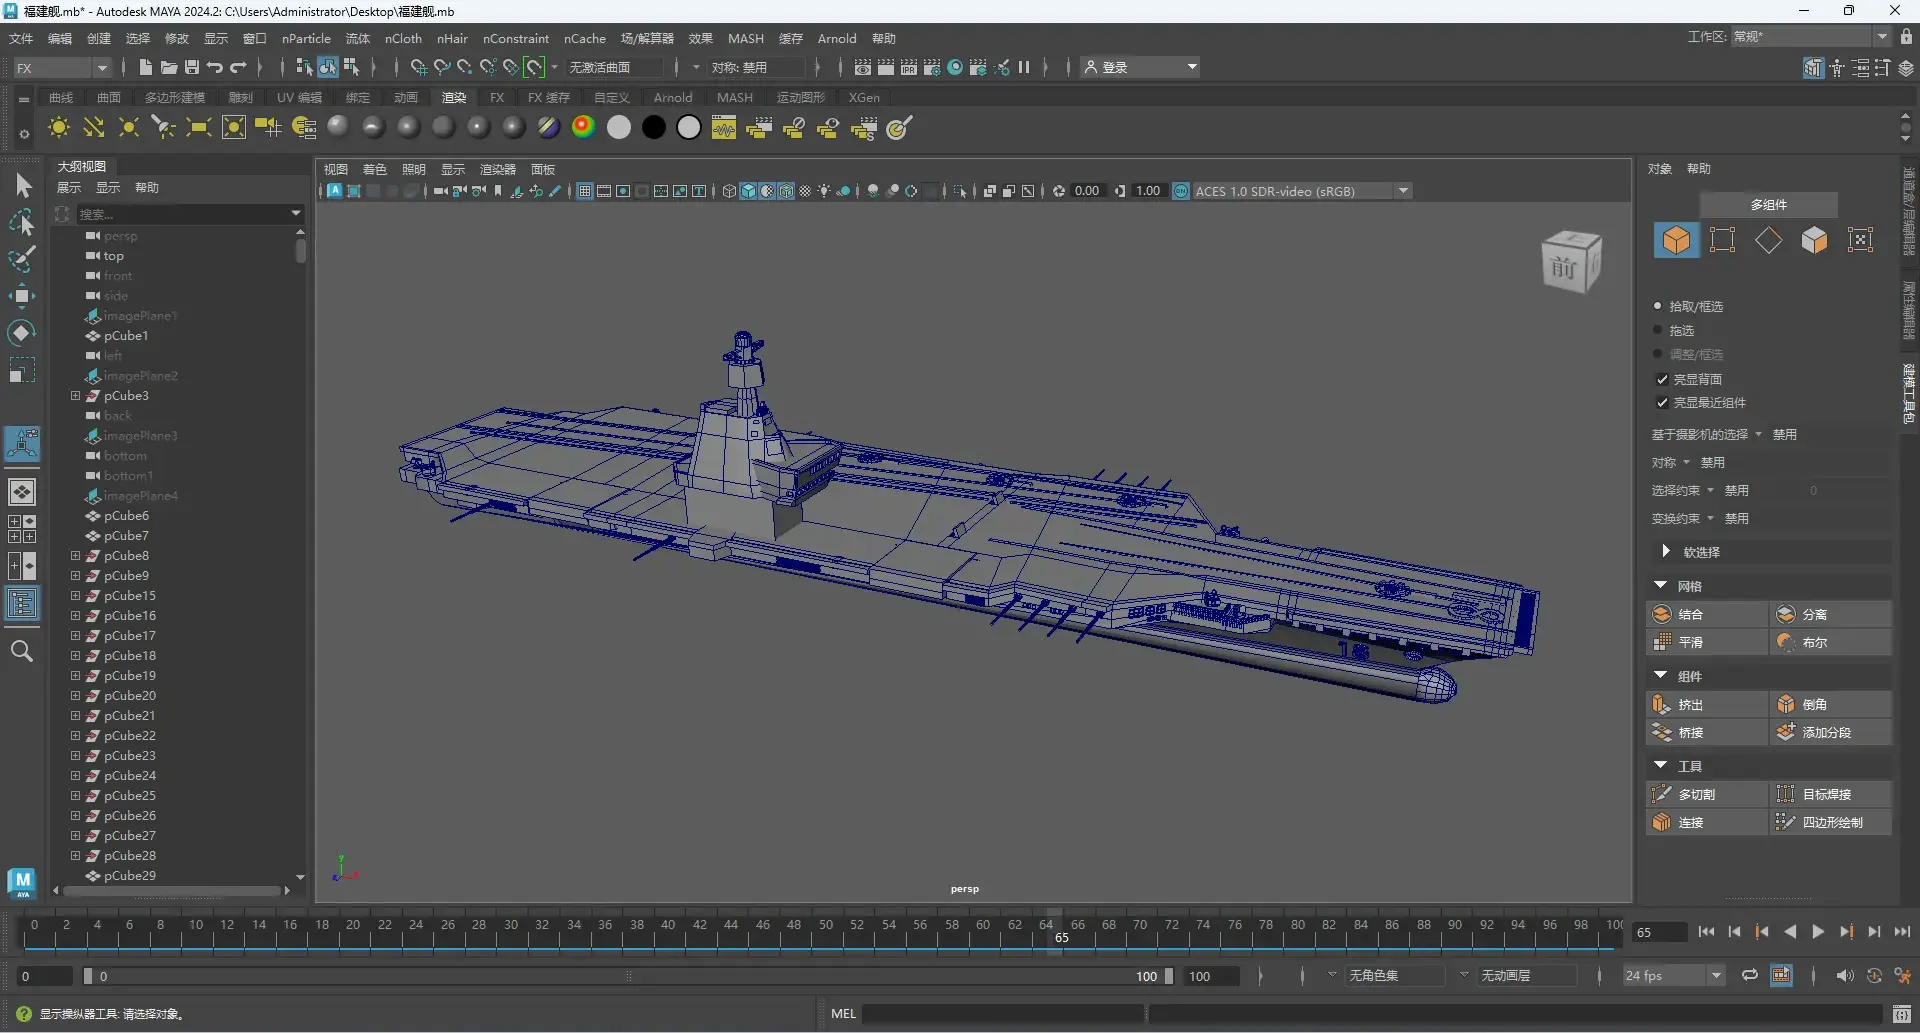1920x1033 pixels.
Task: Toggle loop playback button
Action: pyautogui.click(x=1749, y=975)
